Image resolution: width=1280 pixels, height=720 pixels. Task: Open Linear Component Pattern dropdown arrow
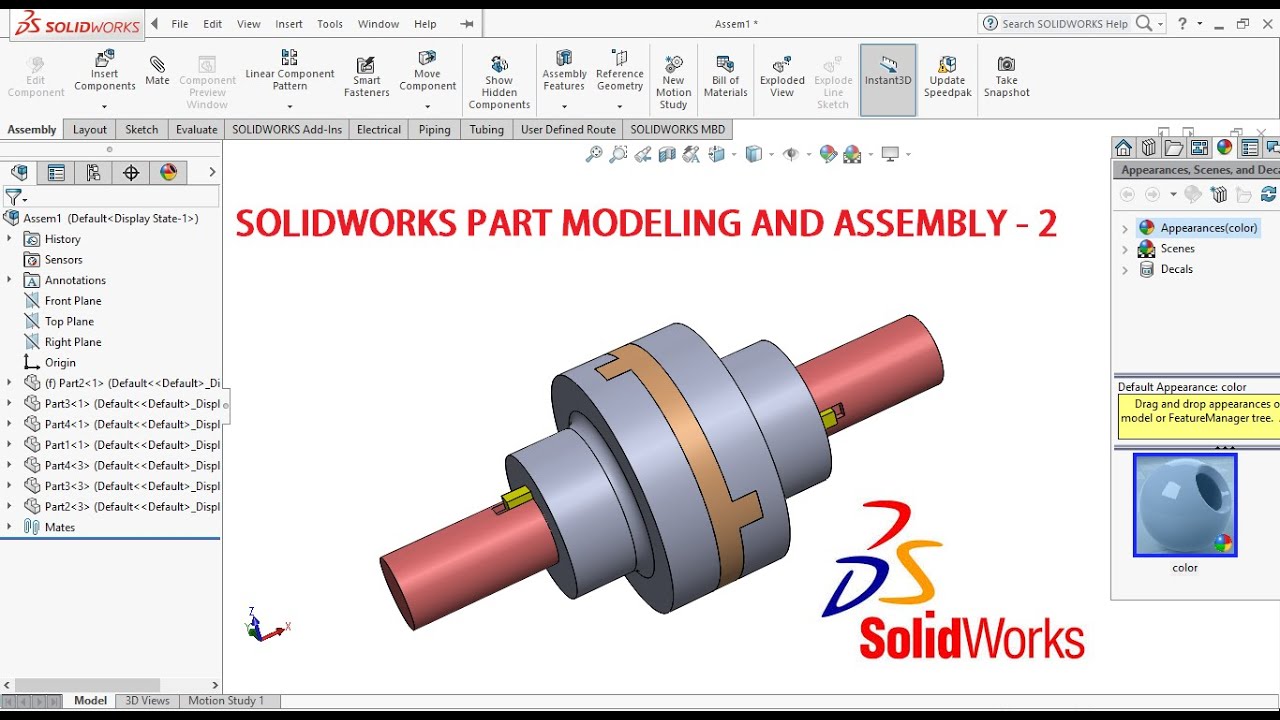pyautogui.click(x=290, y=106)
